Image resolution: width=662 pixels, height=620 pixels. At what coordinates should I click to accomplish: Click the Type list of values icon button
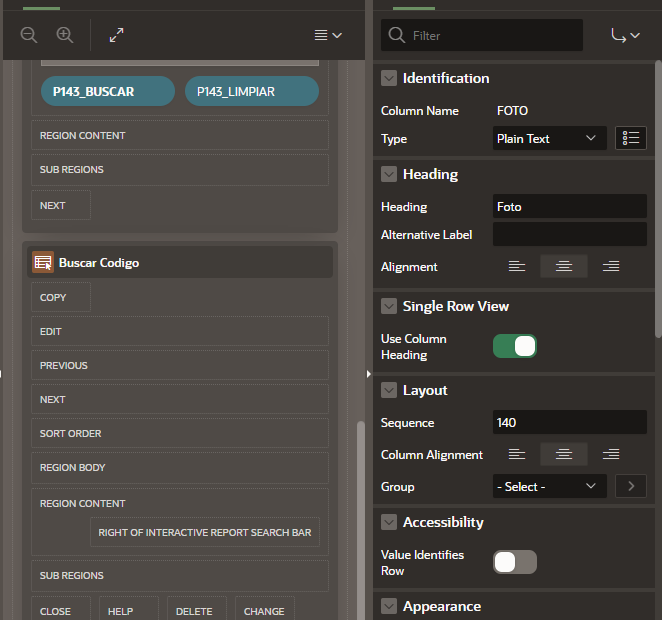tap(631, 138)
